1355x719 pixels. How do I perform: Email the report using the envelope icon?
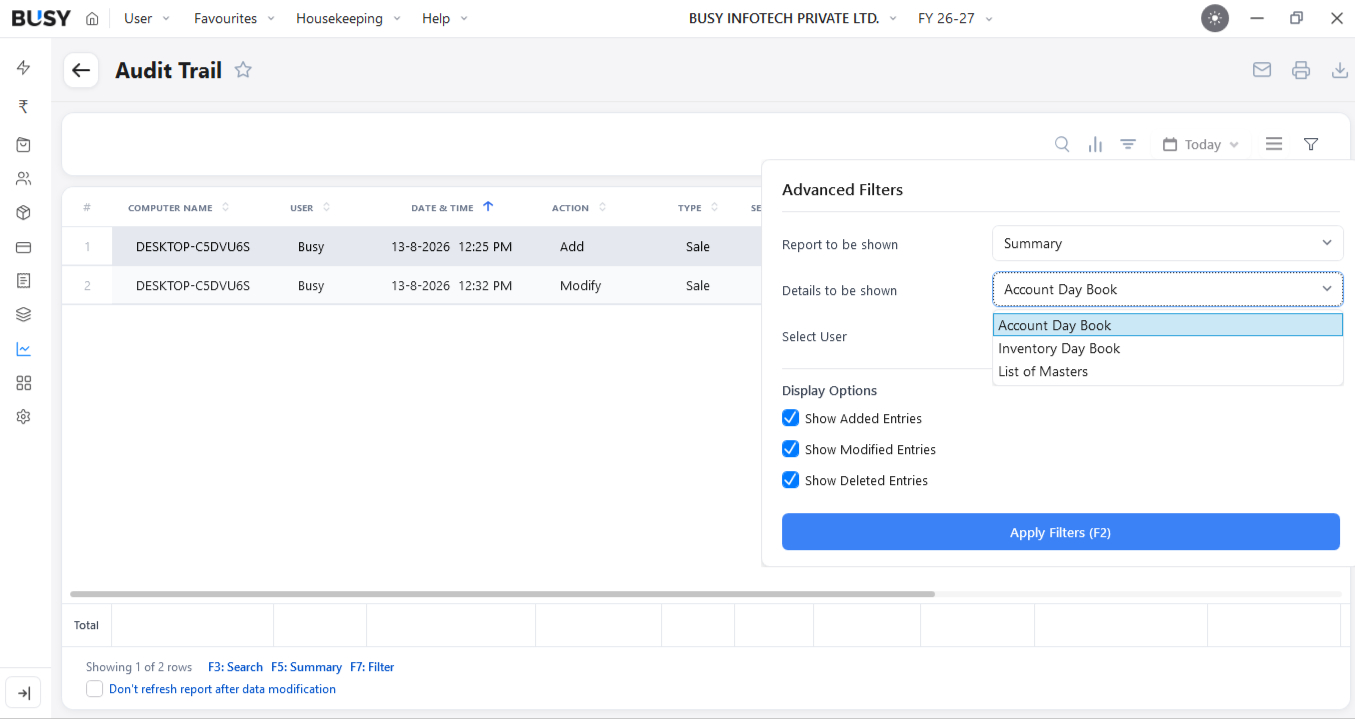point(1262,70)
